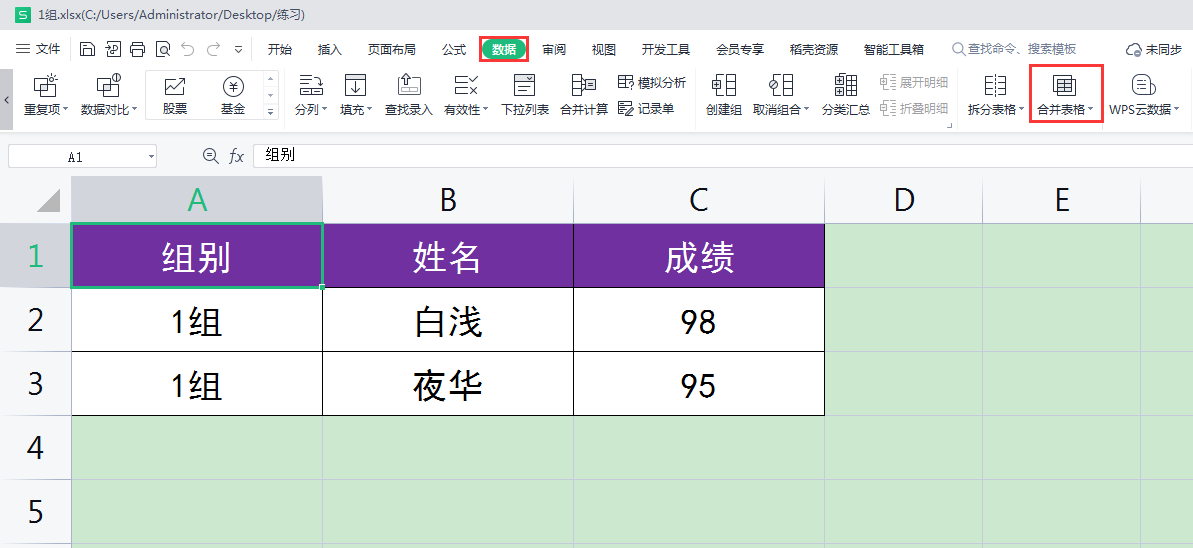Click the 未同步 cloud sync status
The image size is (1193, 548).
(x=1153, y=49)
